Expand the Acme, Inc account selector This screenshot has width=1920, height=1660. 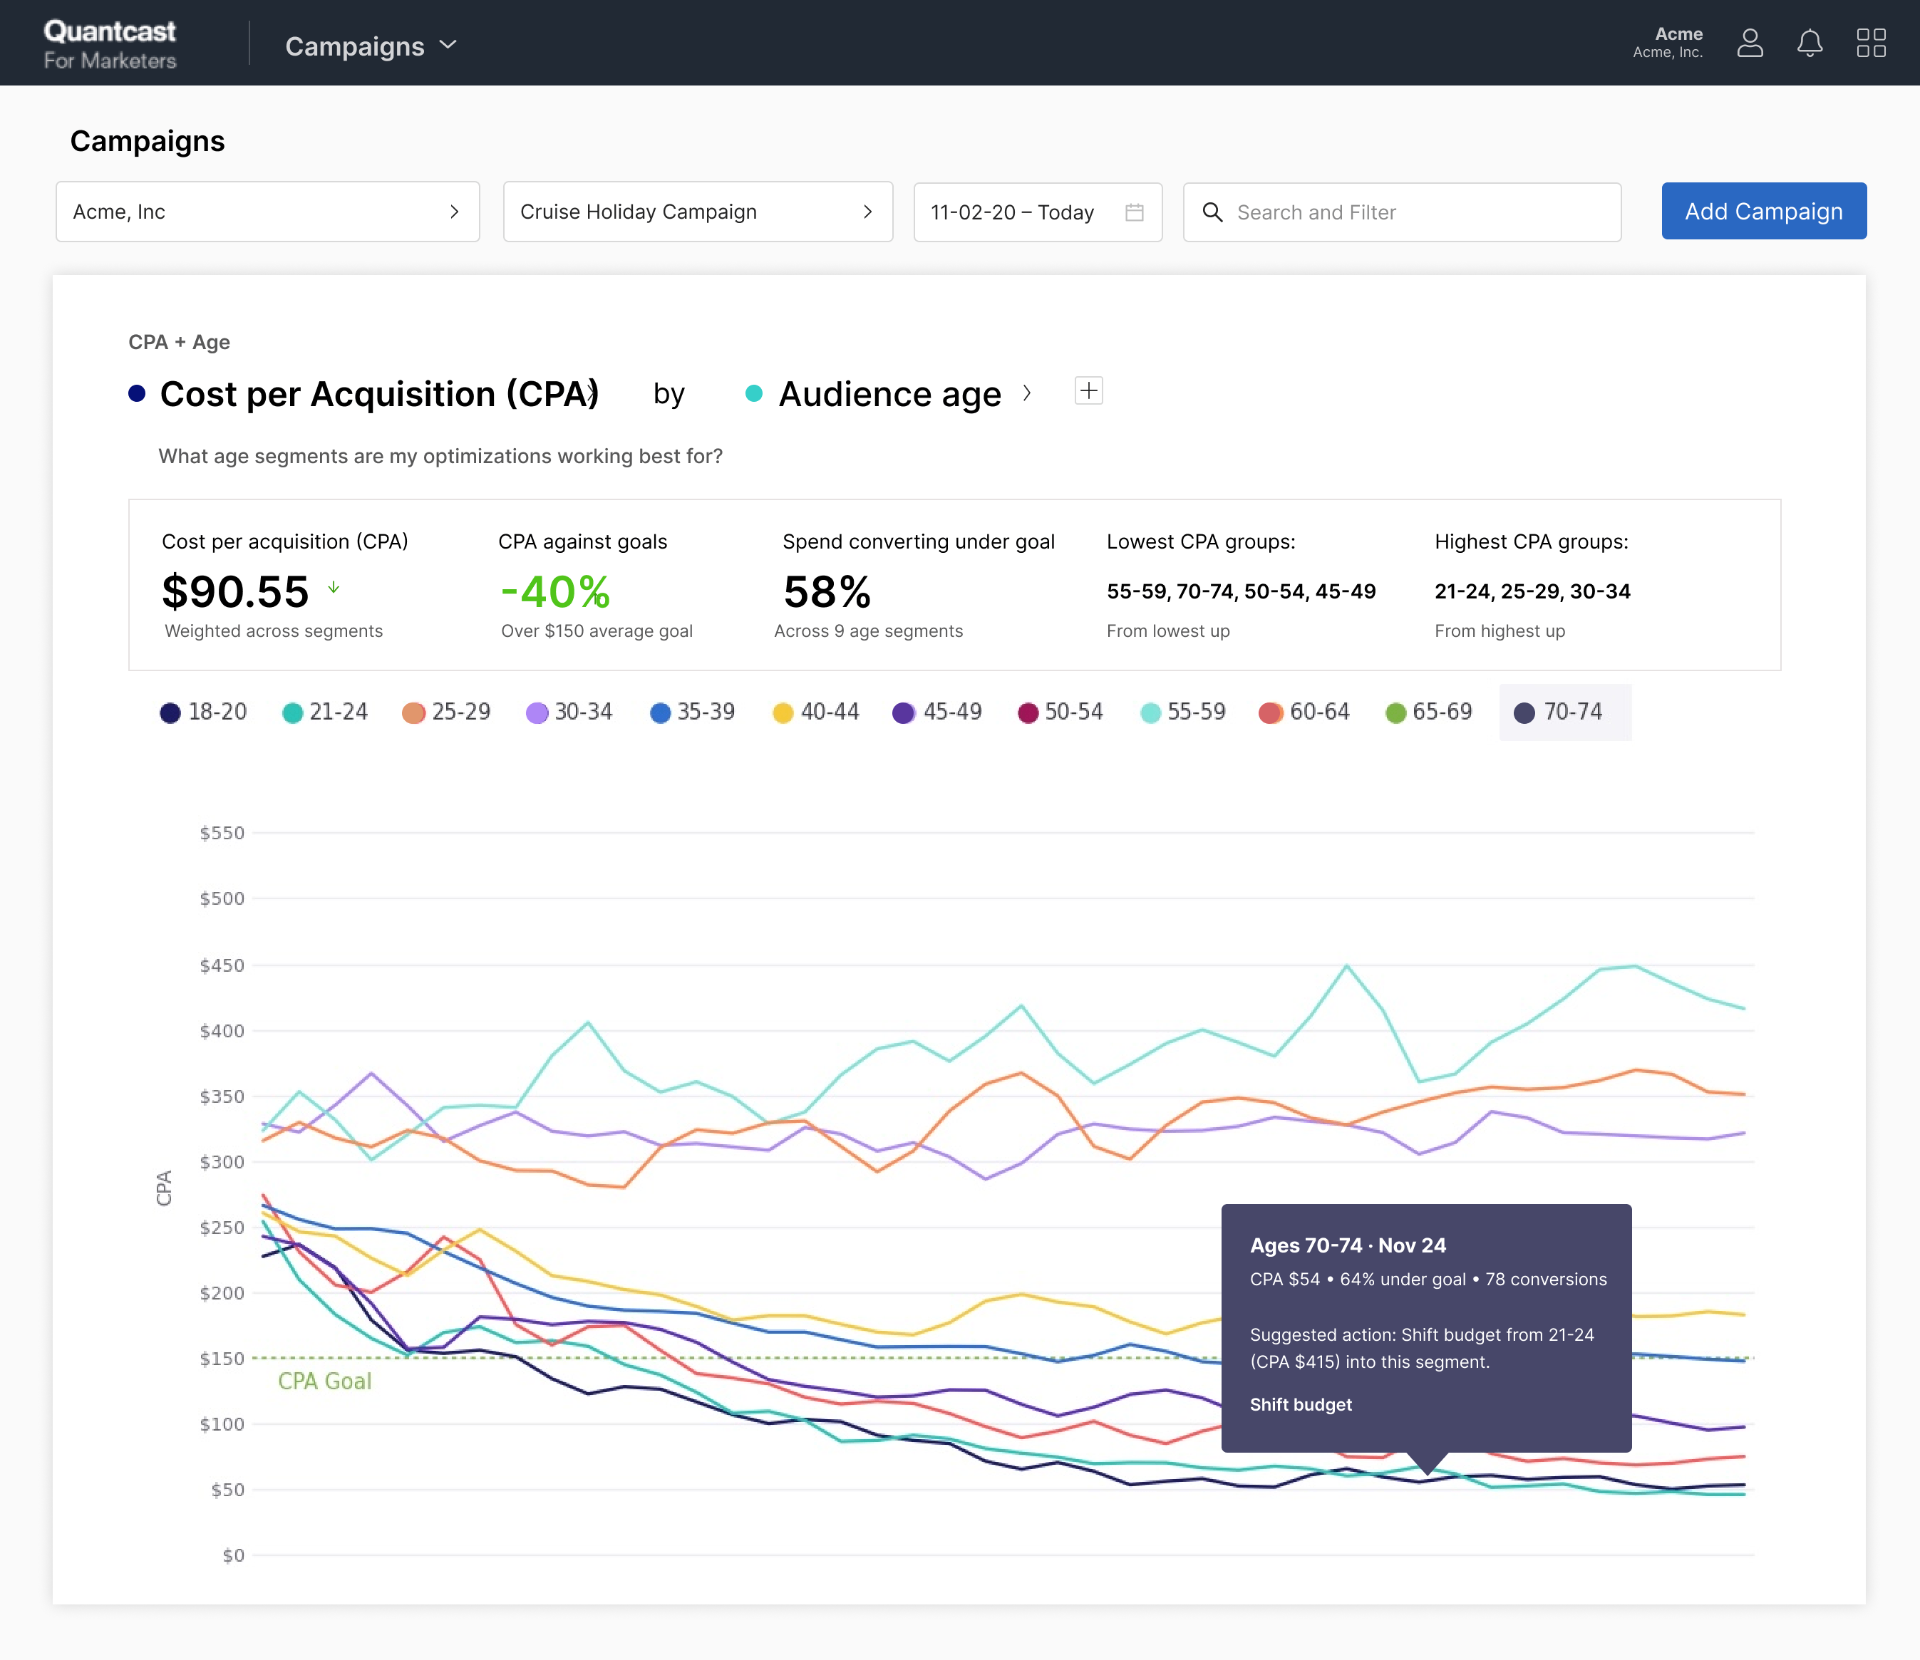click(x=268, y=212)
